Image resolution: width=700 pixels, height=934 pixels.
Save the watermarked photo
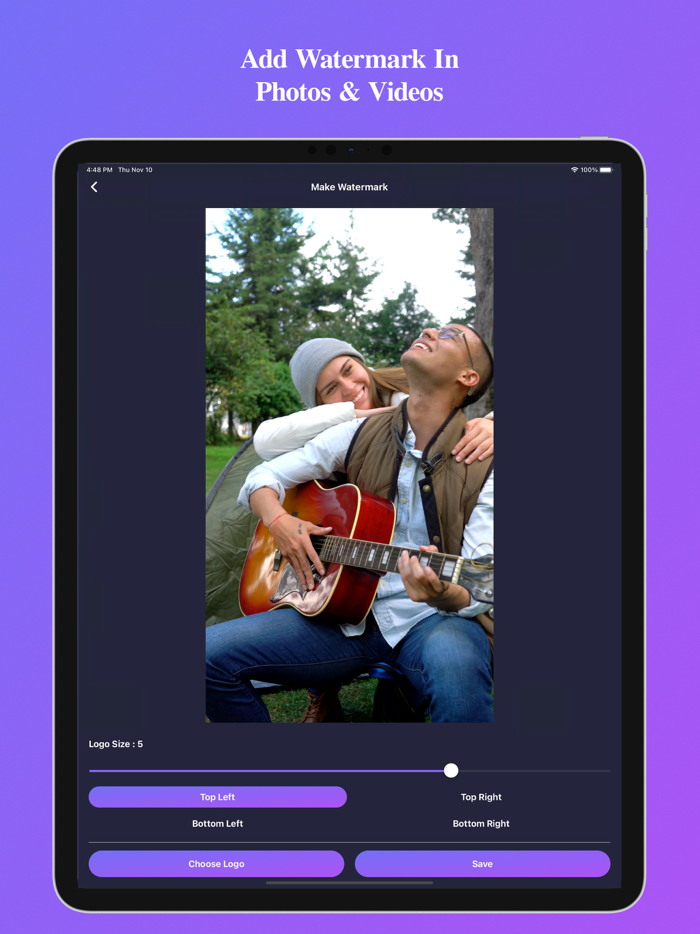click(x=483, y=864)
